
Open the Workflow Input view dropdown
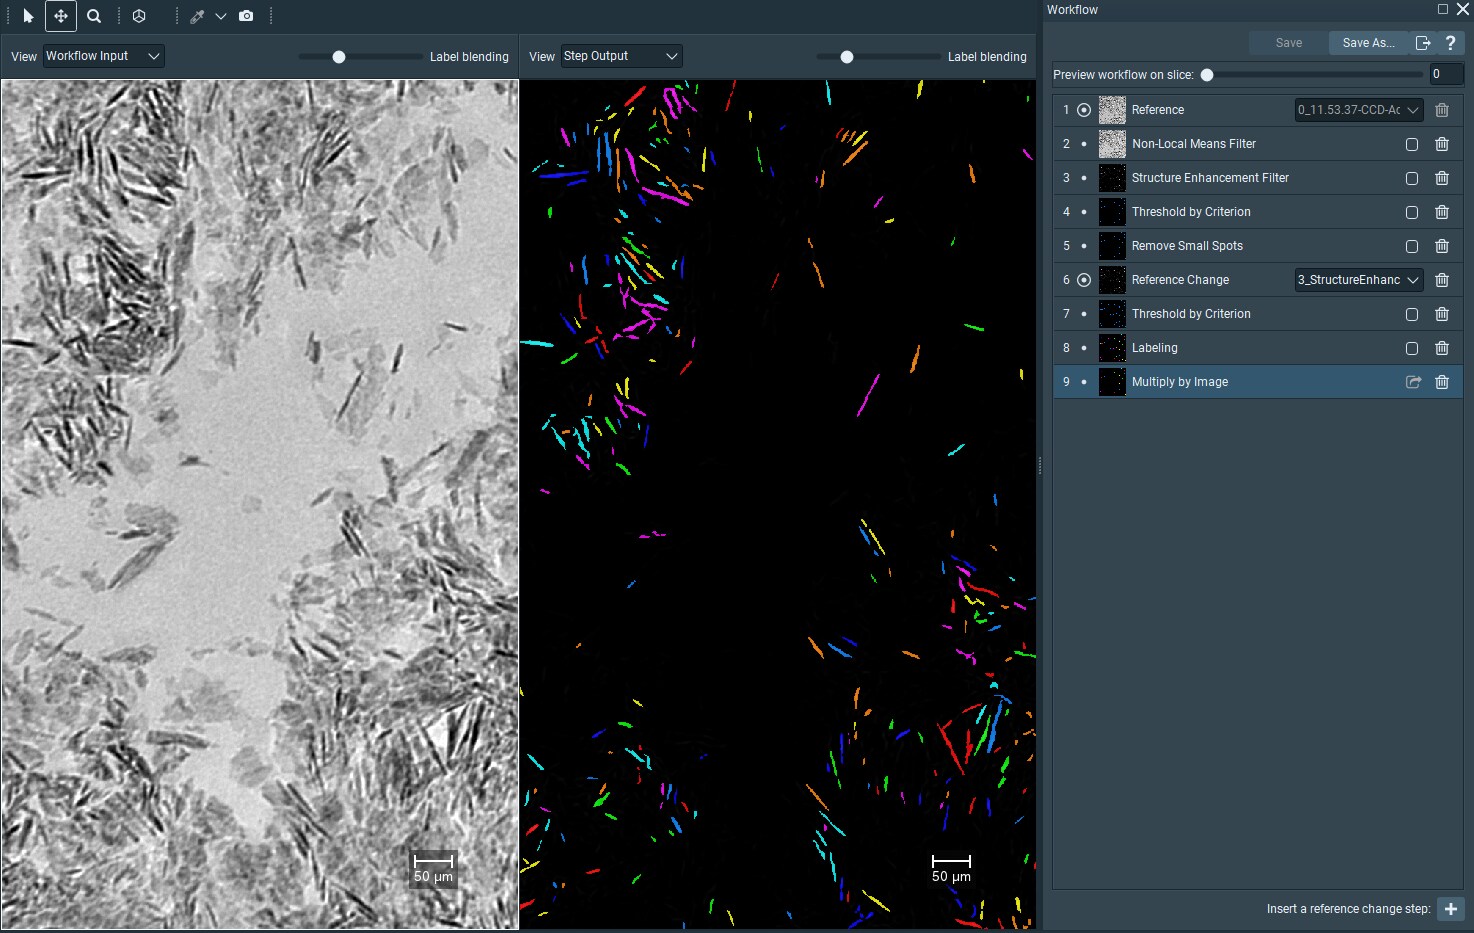tap(103, 56)
